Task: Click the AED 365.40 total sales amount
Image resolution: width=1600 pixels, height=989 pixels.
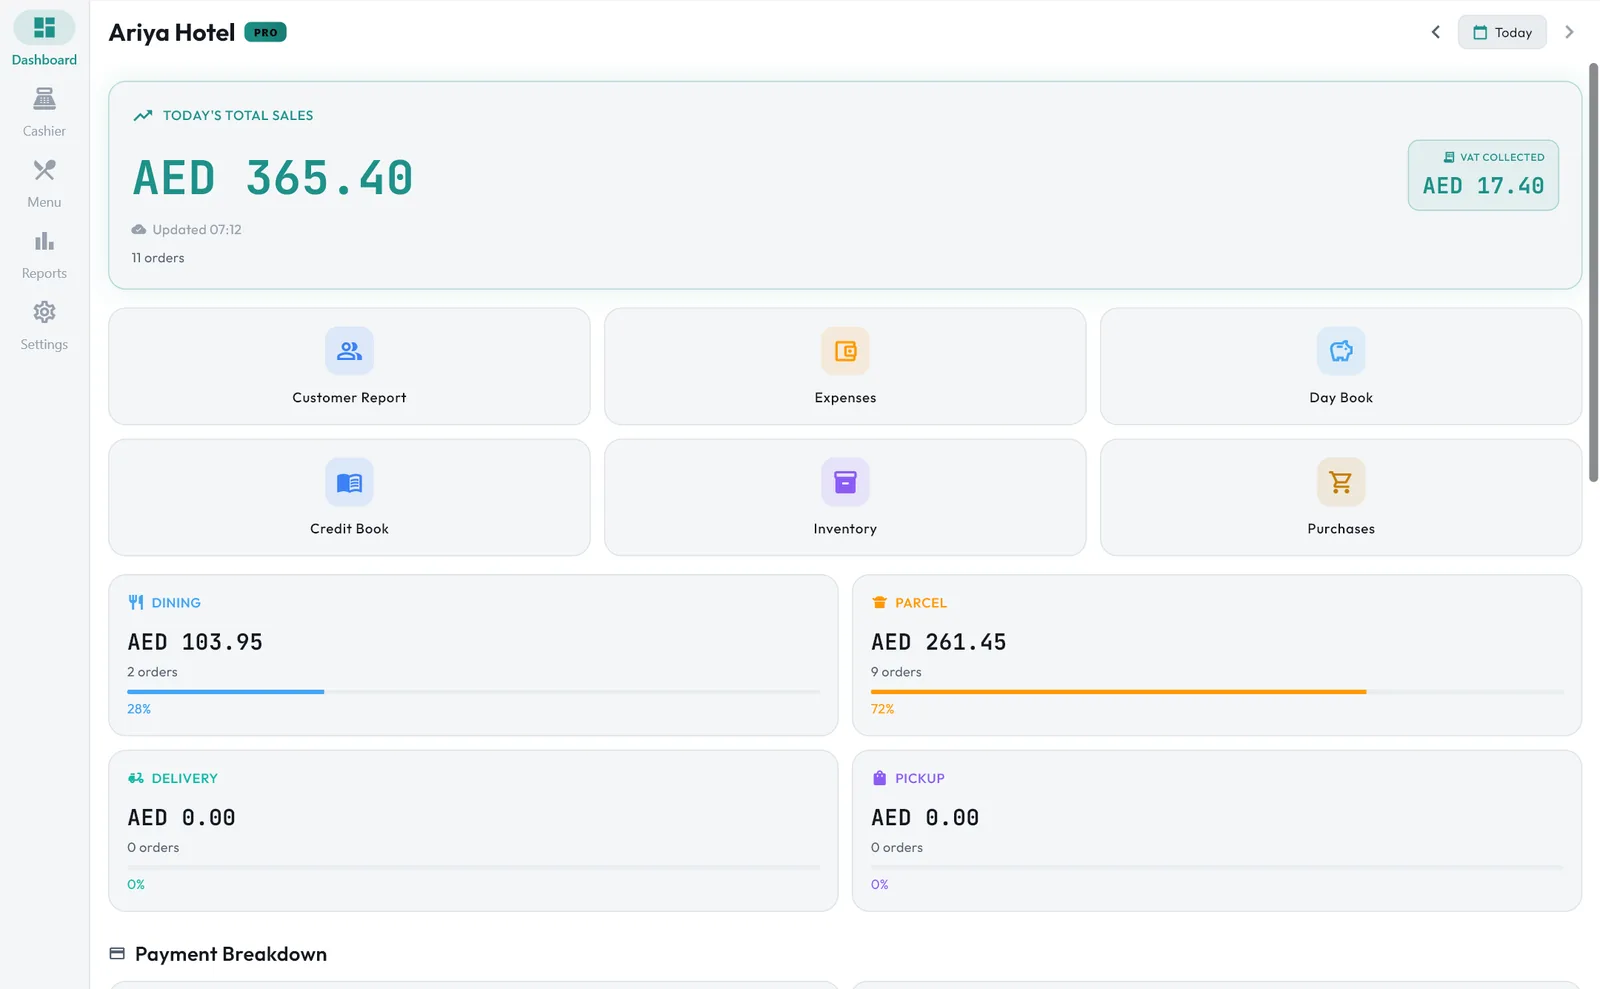Action: pyautogui.click(x=273, y=178)
